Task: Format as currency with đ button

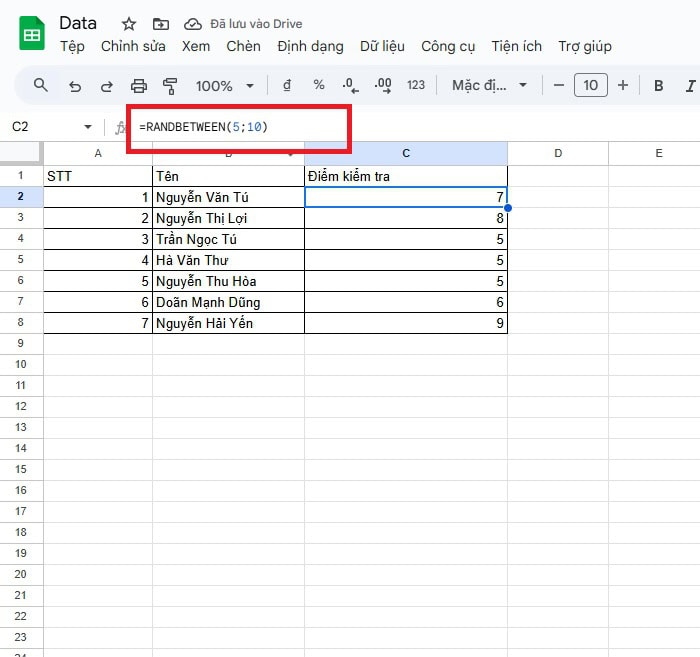Action: [x=288, y=86]
